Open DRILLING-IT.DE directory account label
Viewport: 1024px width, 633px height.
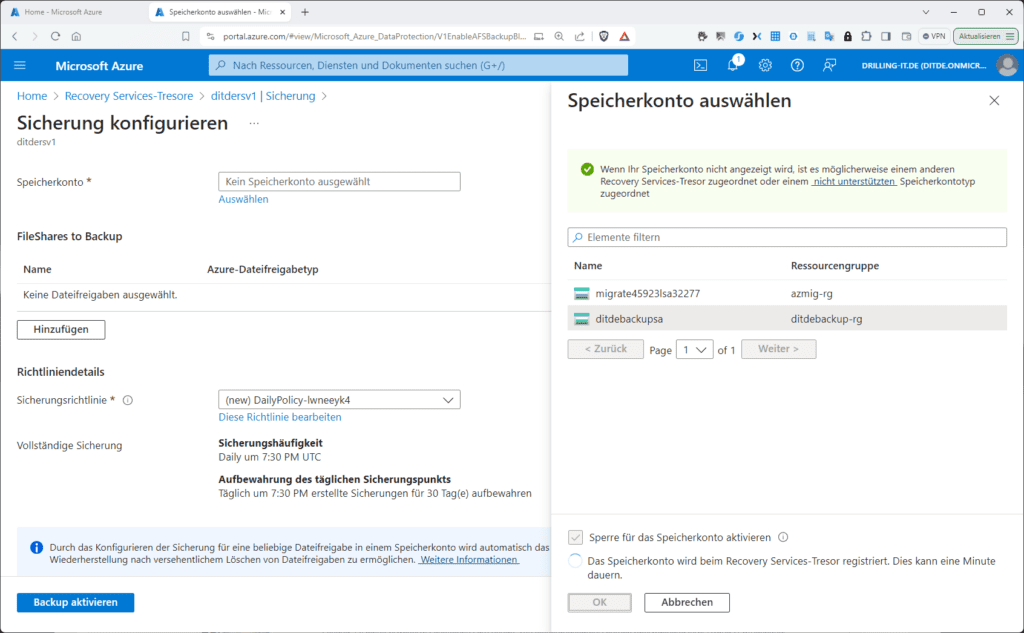tap(923, 65)
